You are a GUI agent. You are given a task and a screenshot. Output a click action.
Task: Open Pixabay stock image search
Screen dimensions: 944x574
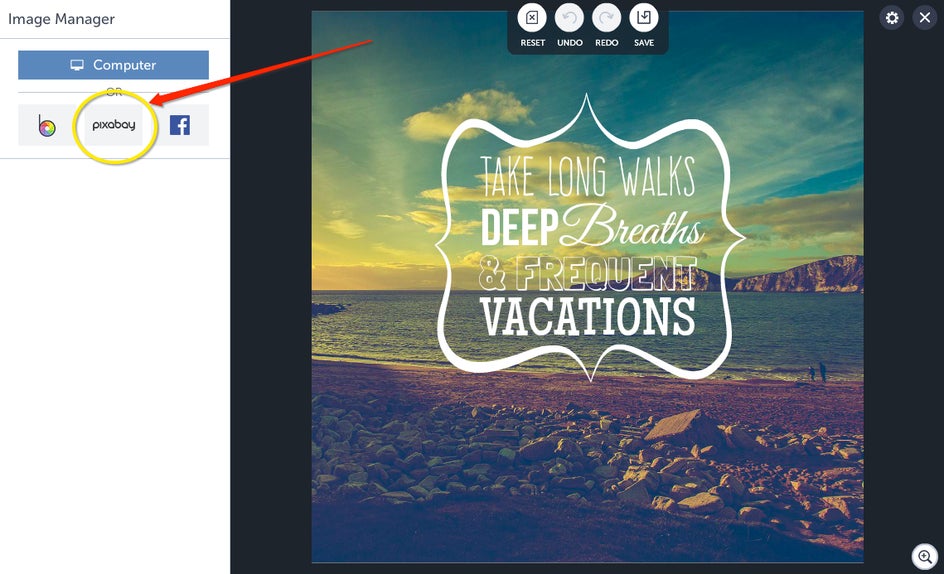[x=113, y=125]
